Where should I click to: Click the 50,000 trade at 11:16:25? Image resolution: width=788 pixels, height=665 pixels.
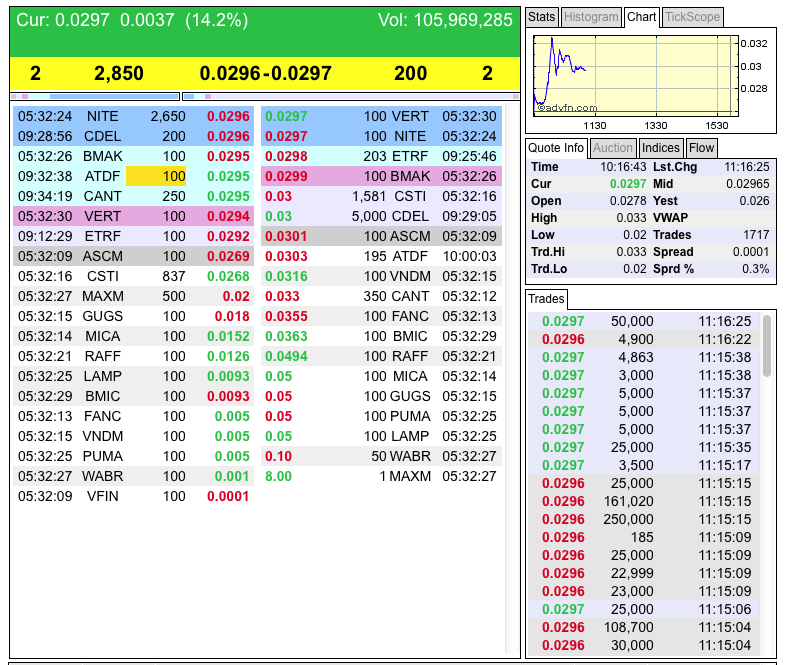(643, 321)
